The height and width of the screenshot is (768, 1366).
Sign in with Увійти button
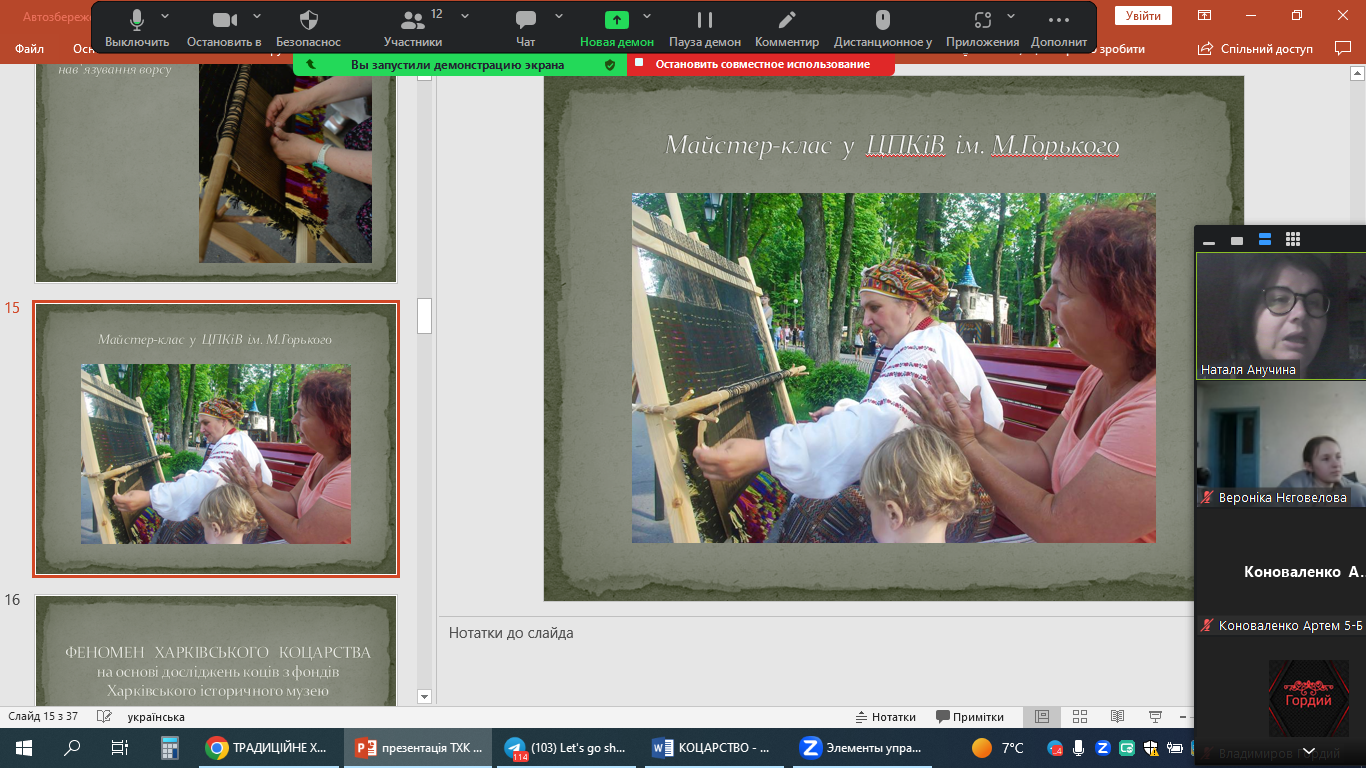coord(1143,16)
